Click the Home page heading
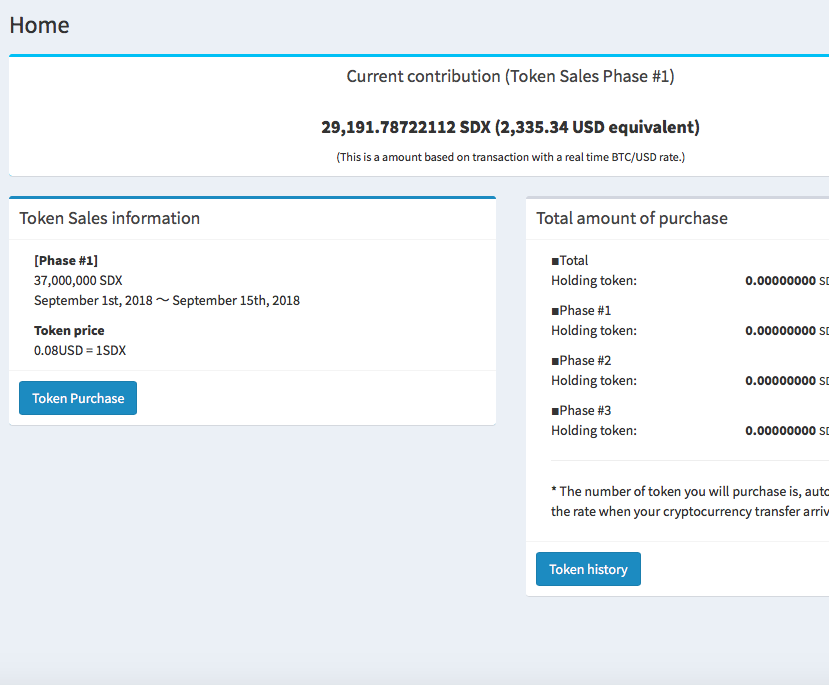Viewport: 829px width, 685px height. click(40, 25)
